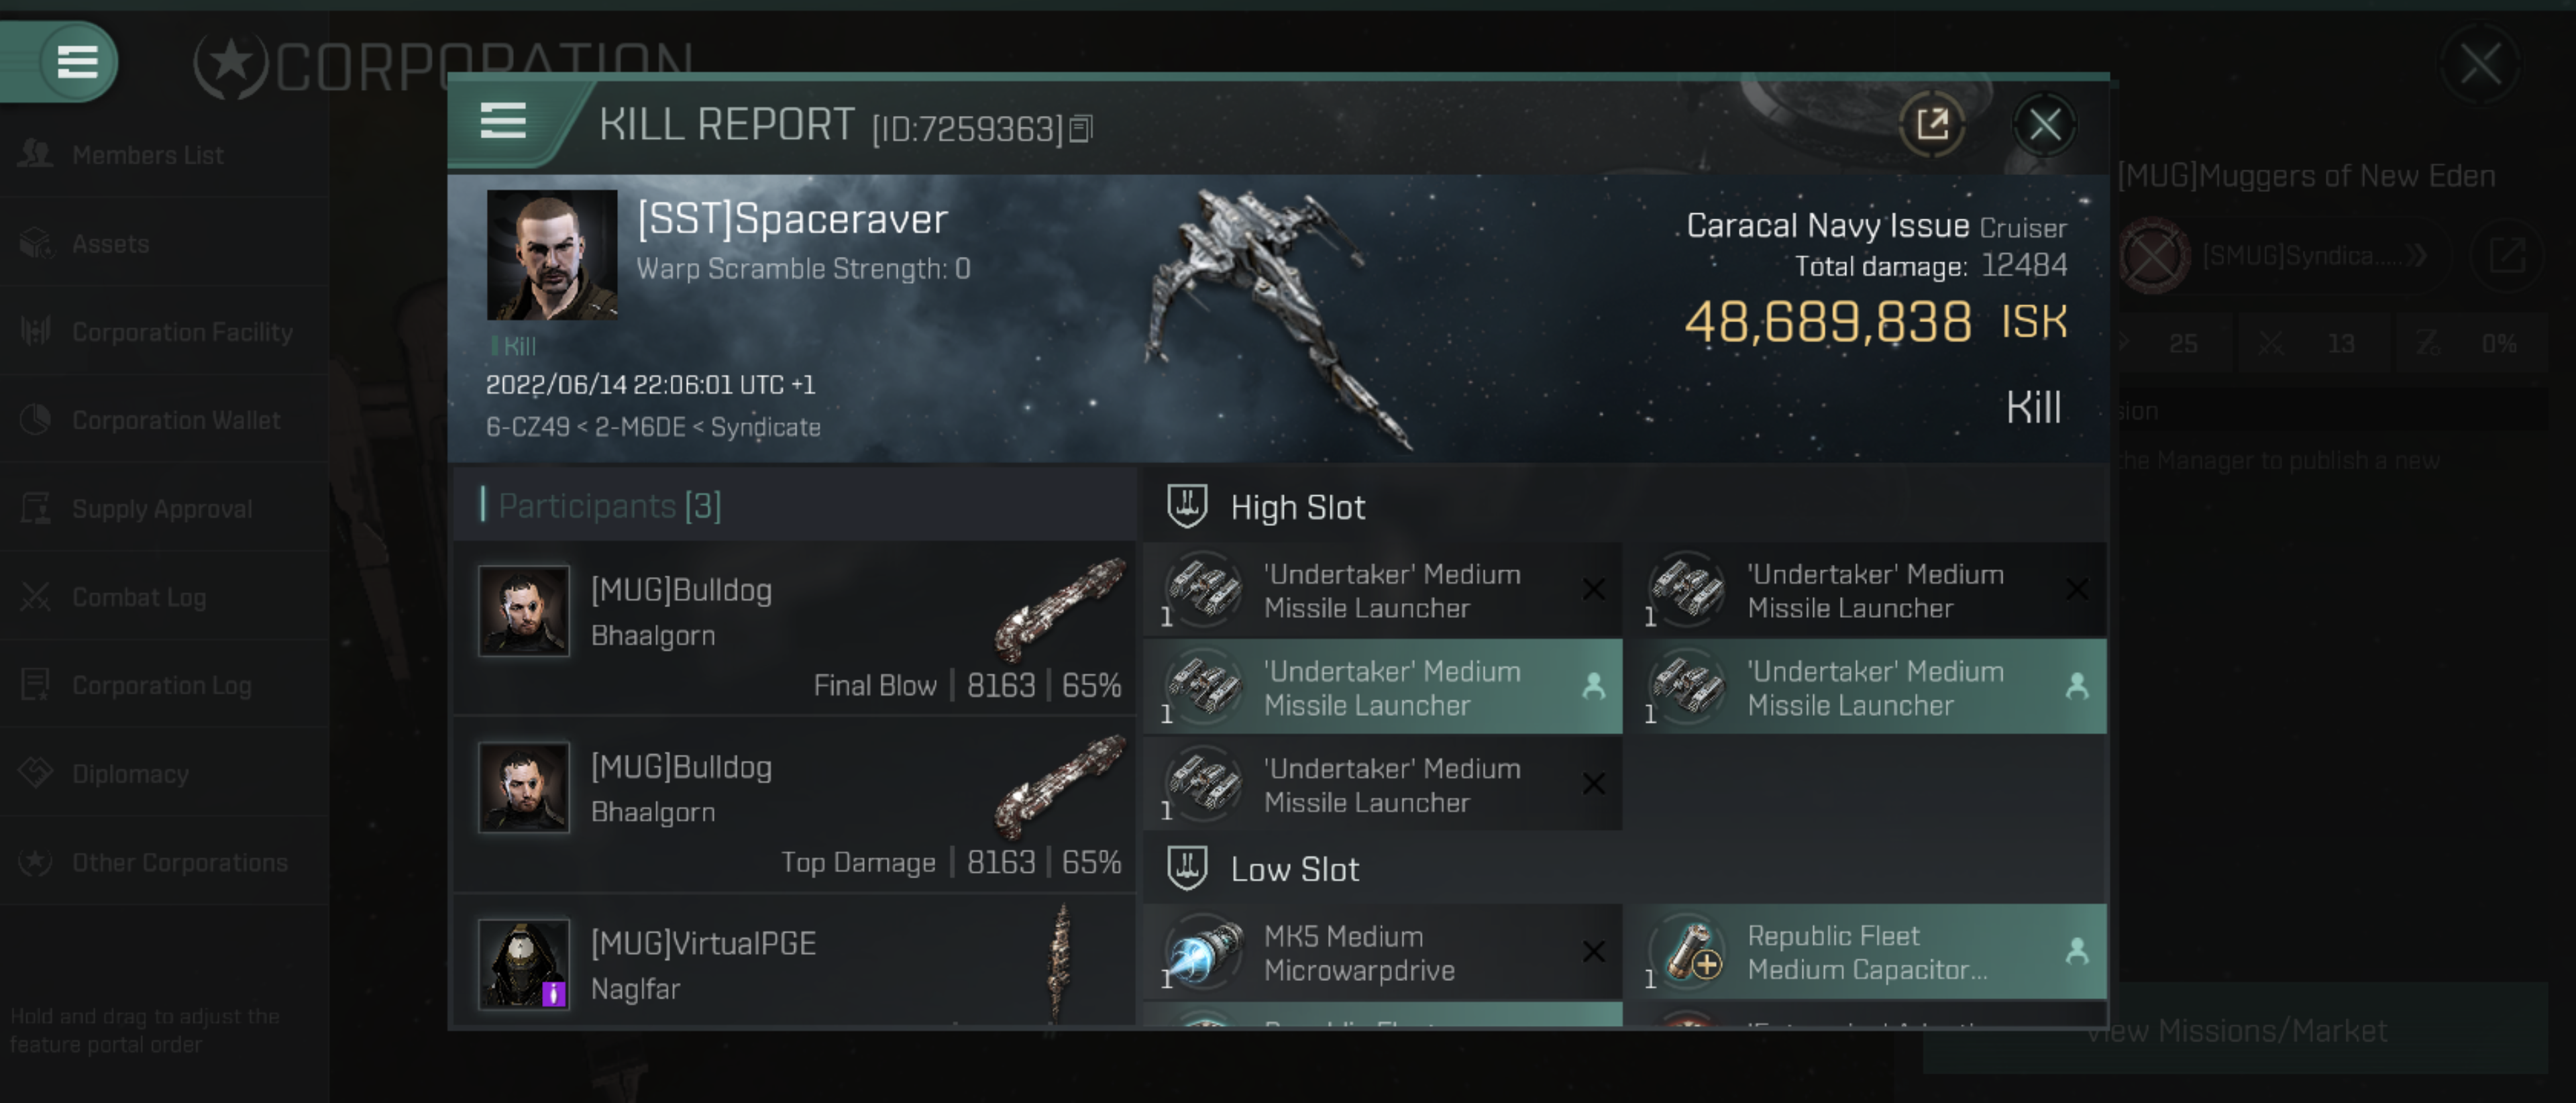The width and height of the screenshot is (2576, 1103).
Task: Open Members List sidebar panel
Action: (146, 153)
